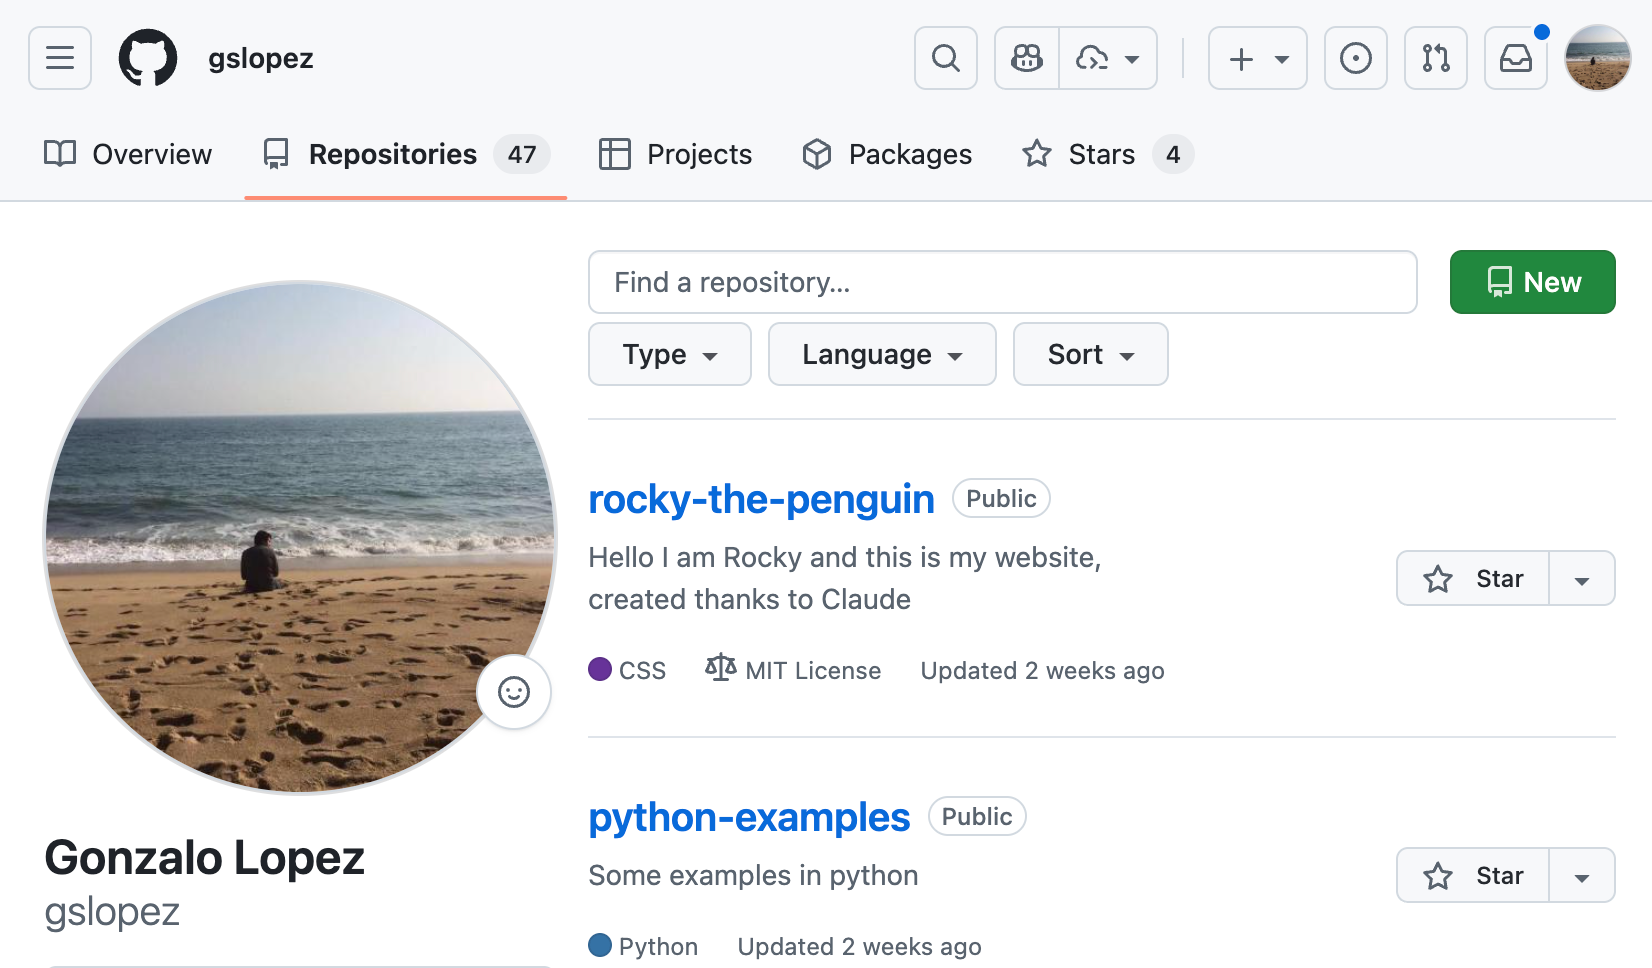Click the large profile photo
Image resolution: width=1652 pixels, height=968 pixels.
(300, 538)
